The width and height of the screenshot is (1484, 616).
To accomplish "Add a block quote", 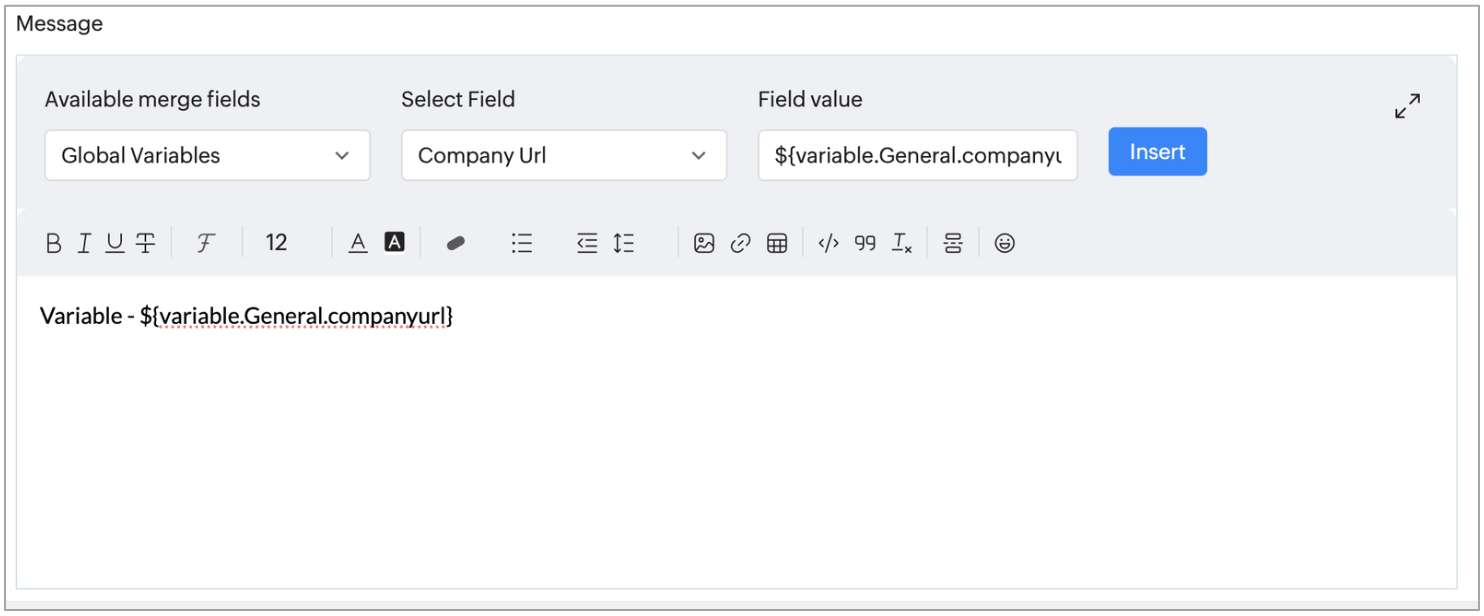I will coord(865,243).
